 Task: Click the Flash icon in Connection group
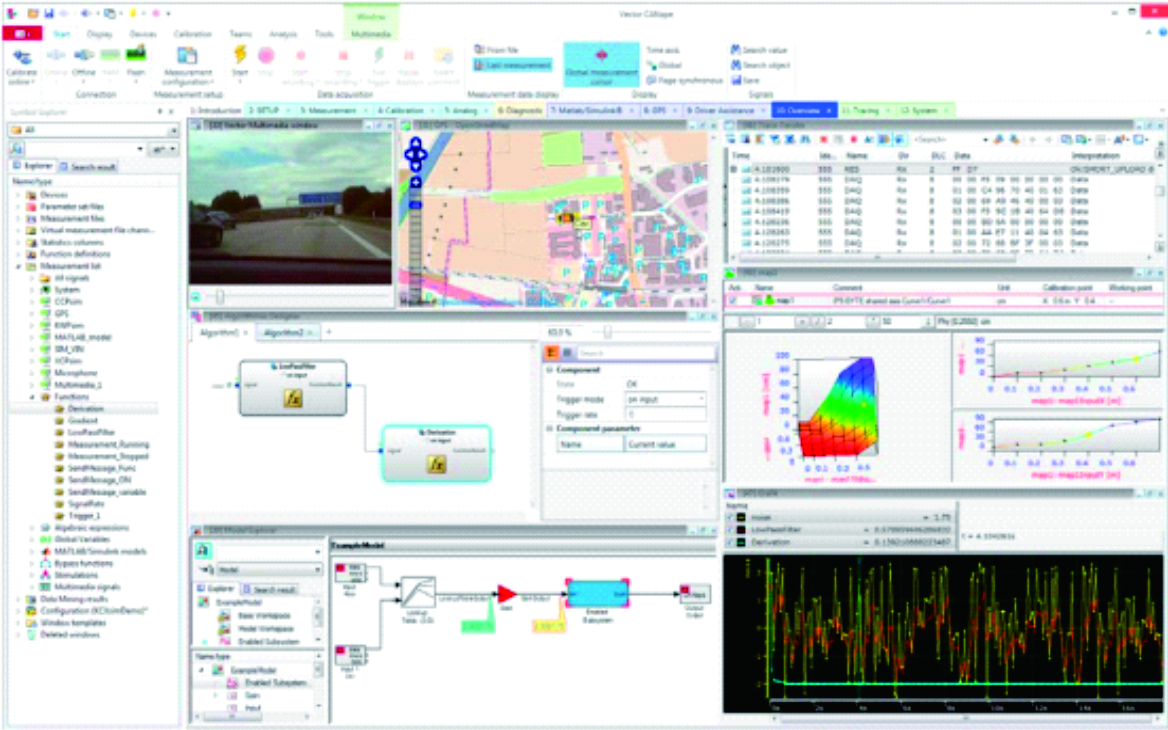point(136,55)
